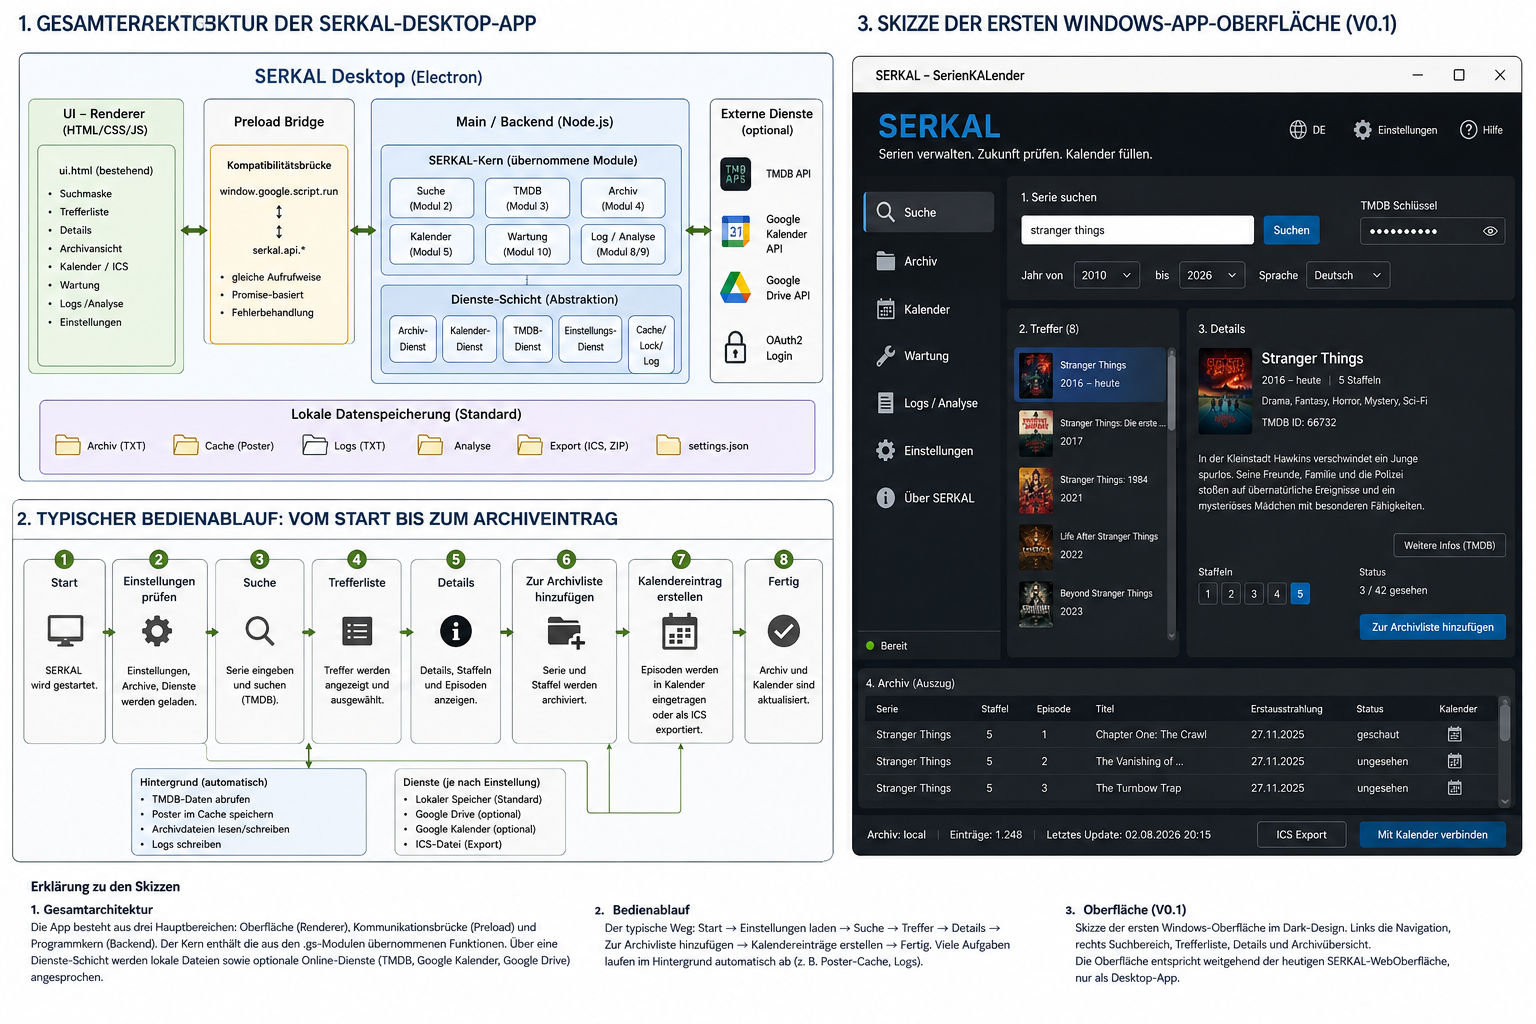This screenshot has width=1536, height=1024.
Task: Select Staffel 2 button
Action: point(1231,594)
